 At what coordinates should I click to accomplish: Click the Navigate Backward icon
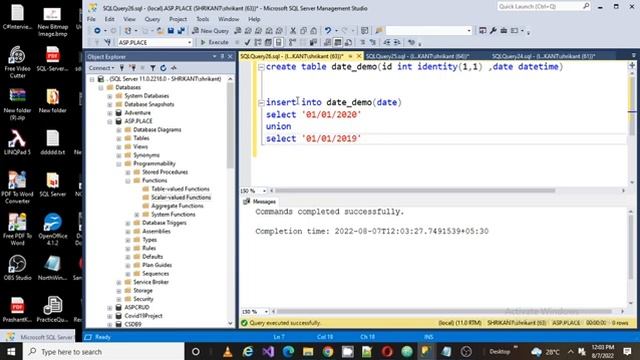(97, 31)
